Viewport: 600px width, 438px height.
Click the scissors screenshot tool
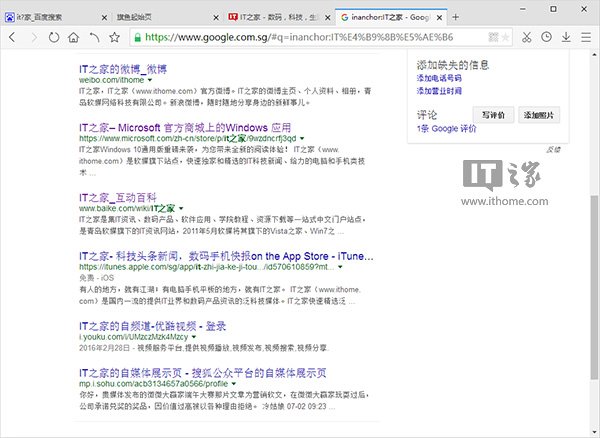pos(527,36)
